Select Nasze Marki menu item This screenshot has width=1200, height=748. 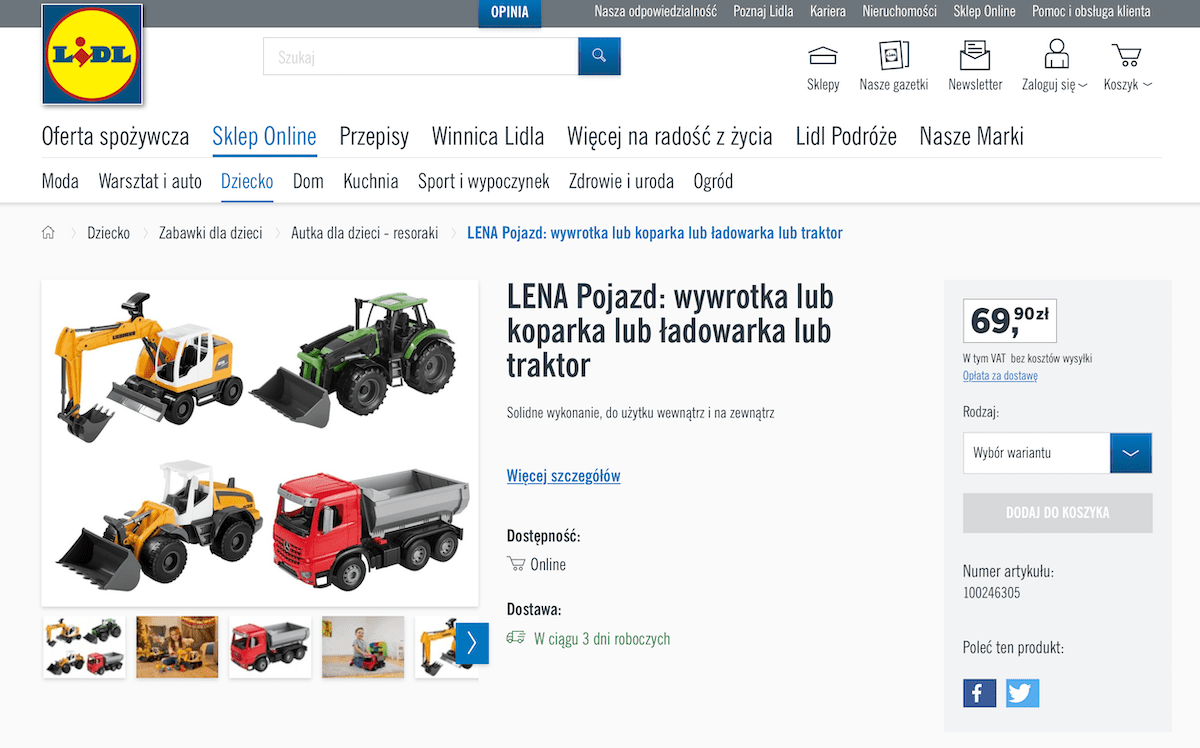point(972,137)
